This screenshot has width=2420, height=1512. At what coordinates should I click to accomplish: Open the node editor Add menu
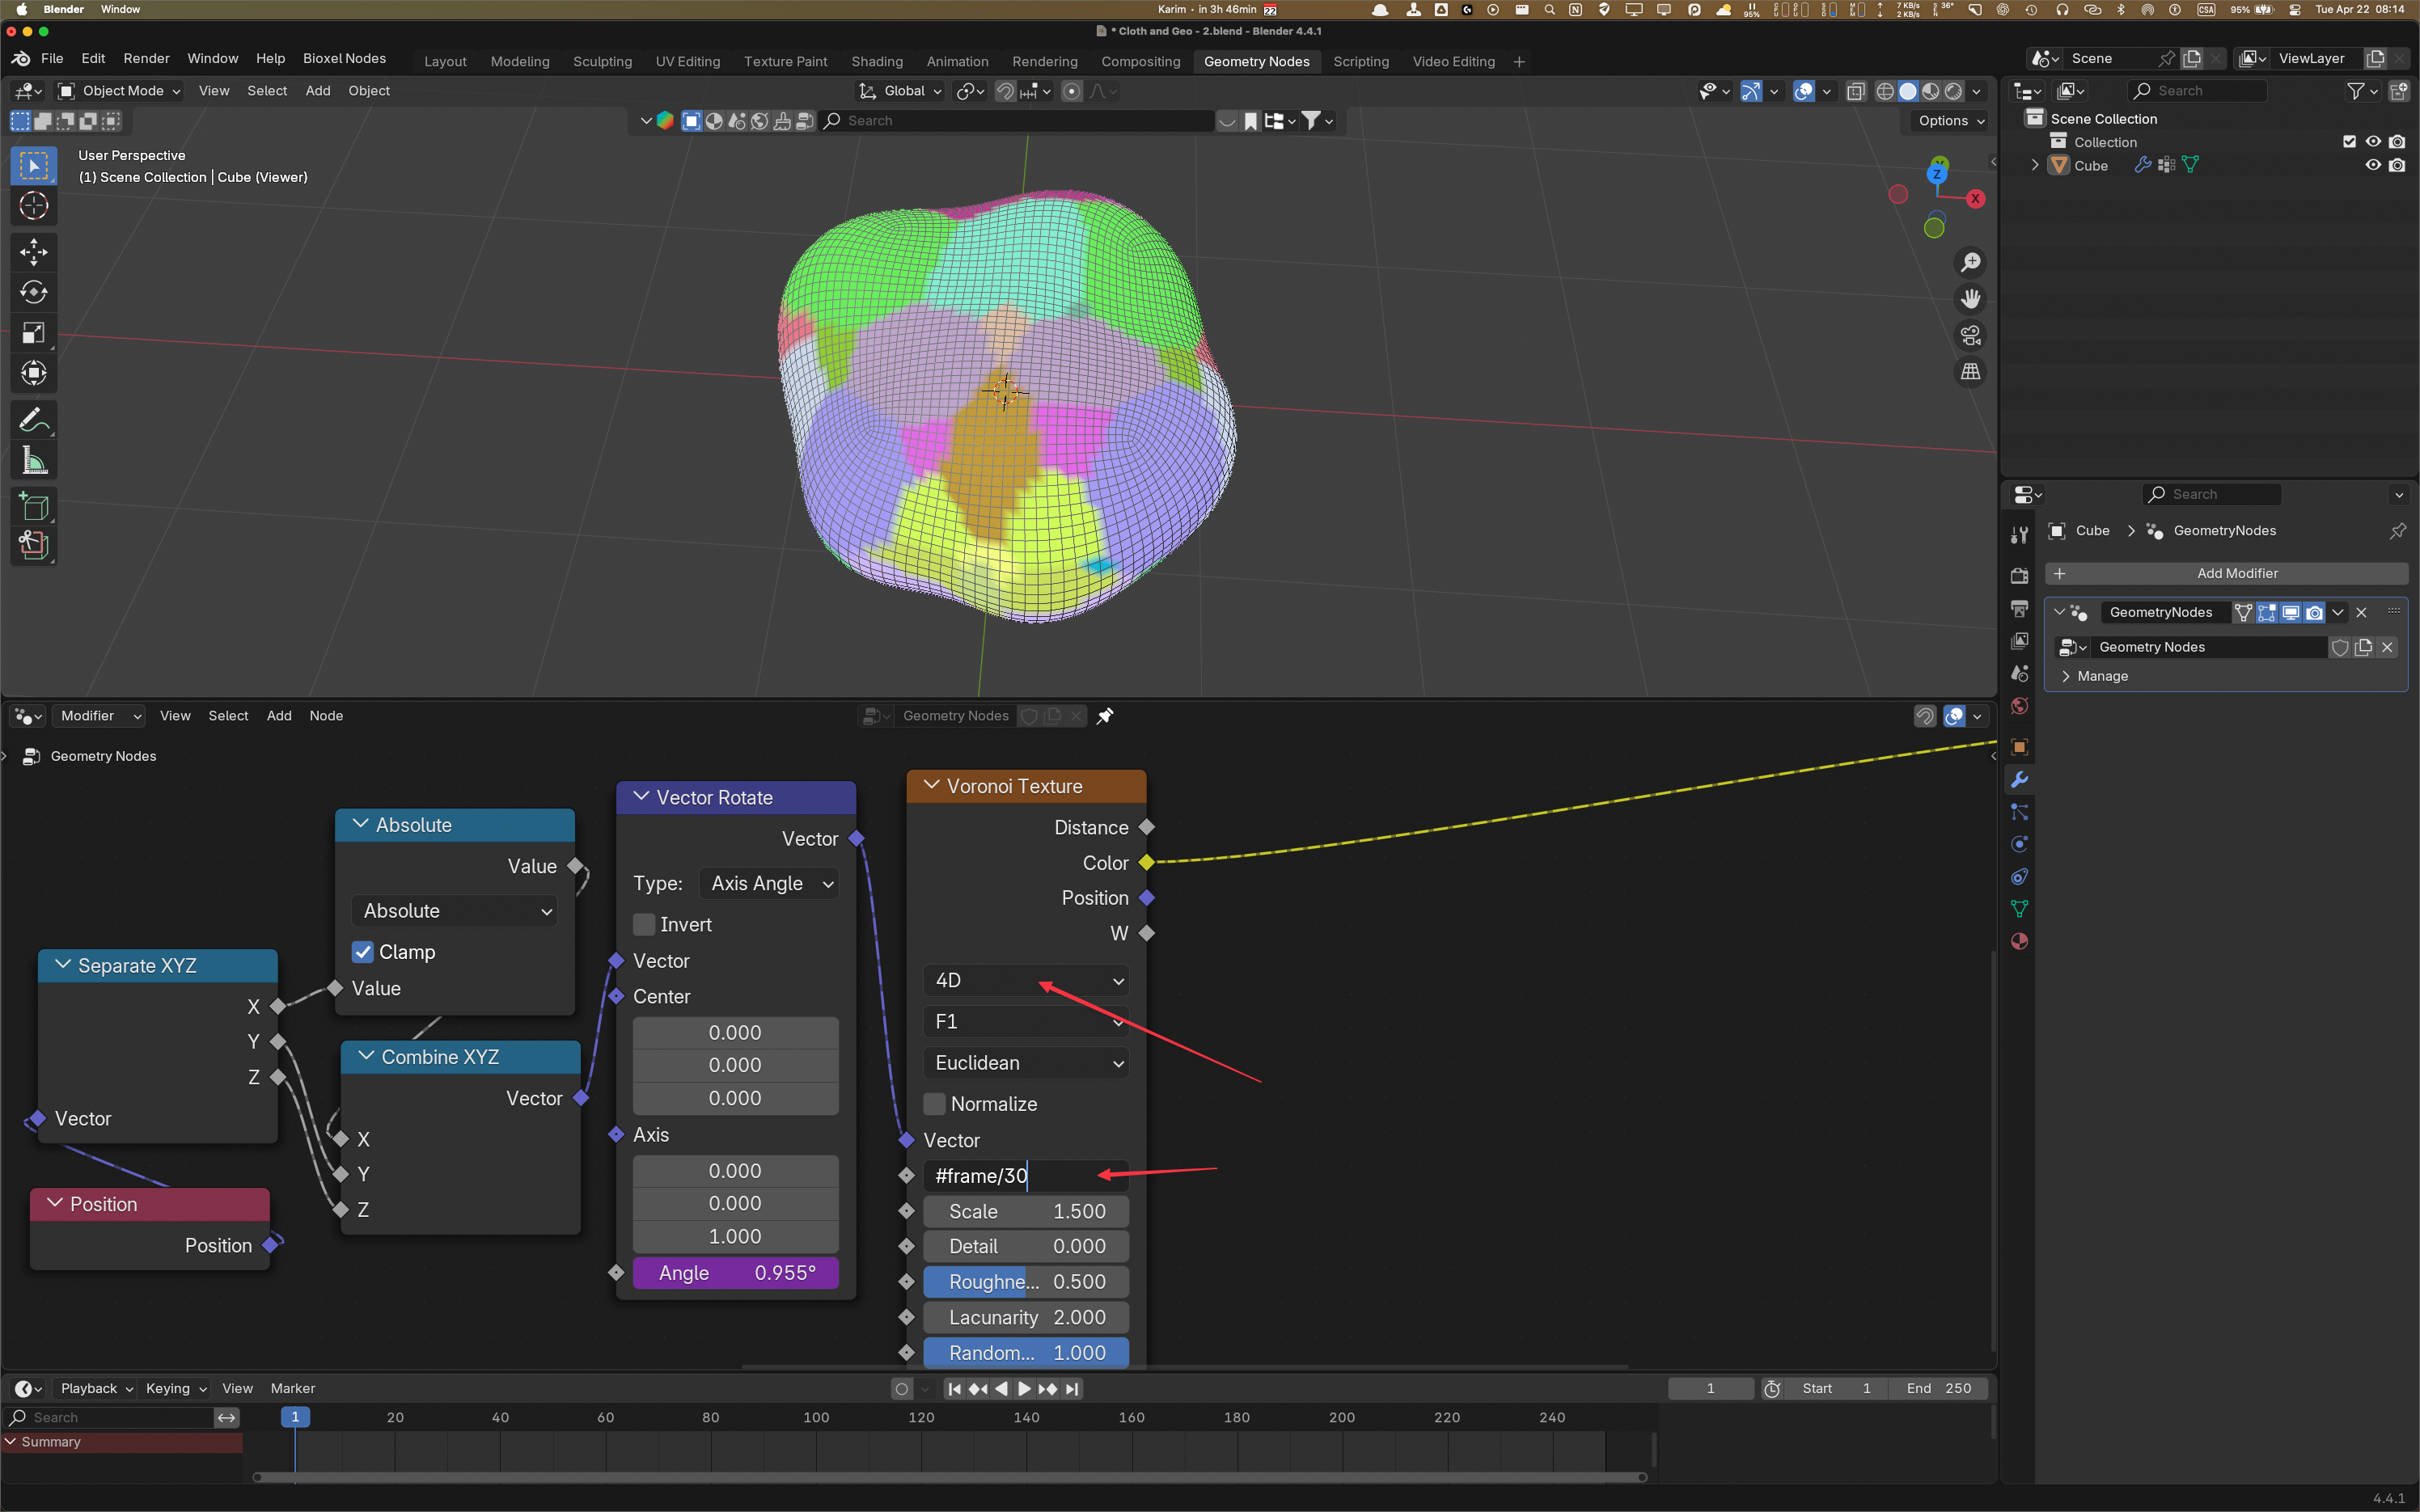click(279, 716)
